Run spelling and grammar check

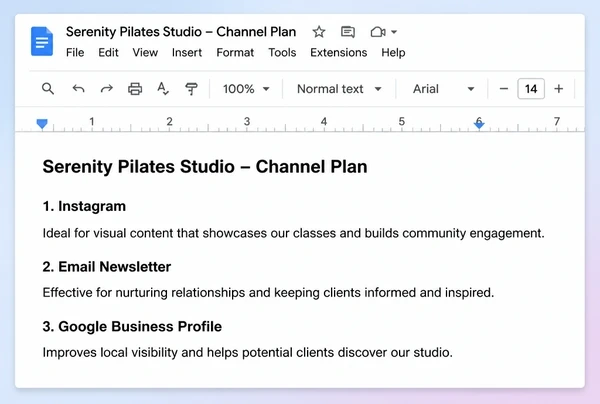pyautogui.click(x=163, y=89)
